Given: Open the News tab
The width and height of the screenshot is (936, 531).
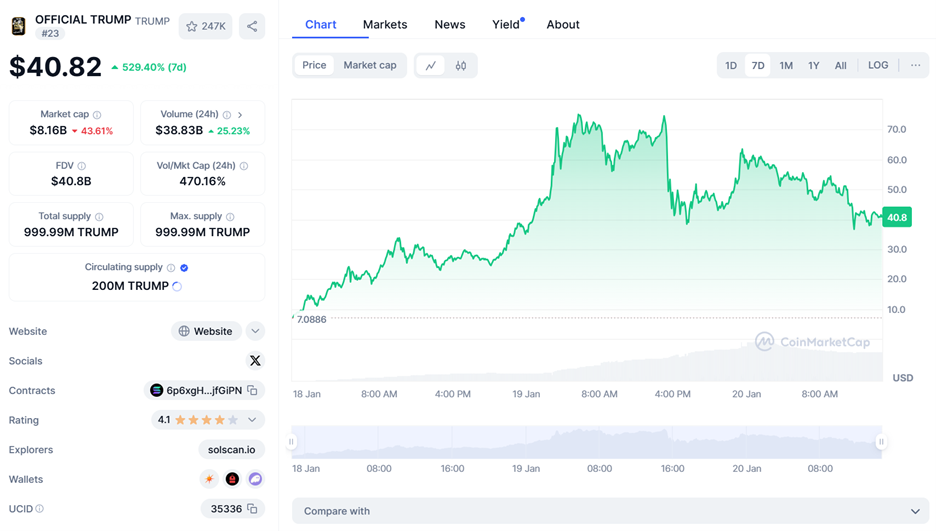Looking at the screenshot, I should click(449, 24).
